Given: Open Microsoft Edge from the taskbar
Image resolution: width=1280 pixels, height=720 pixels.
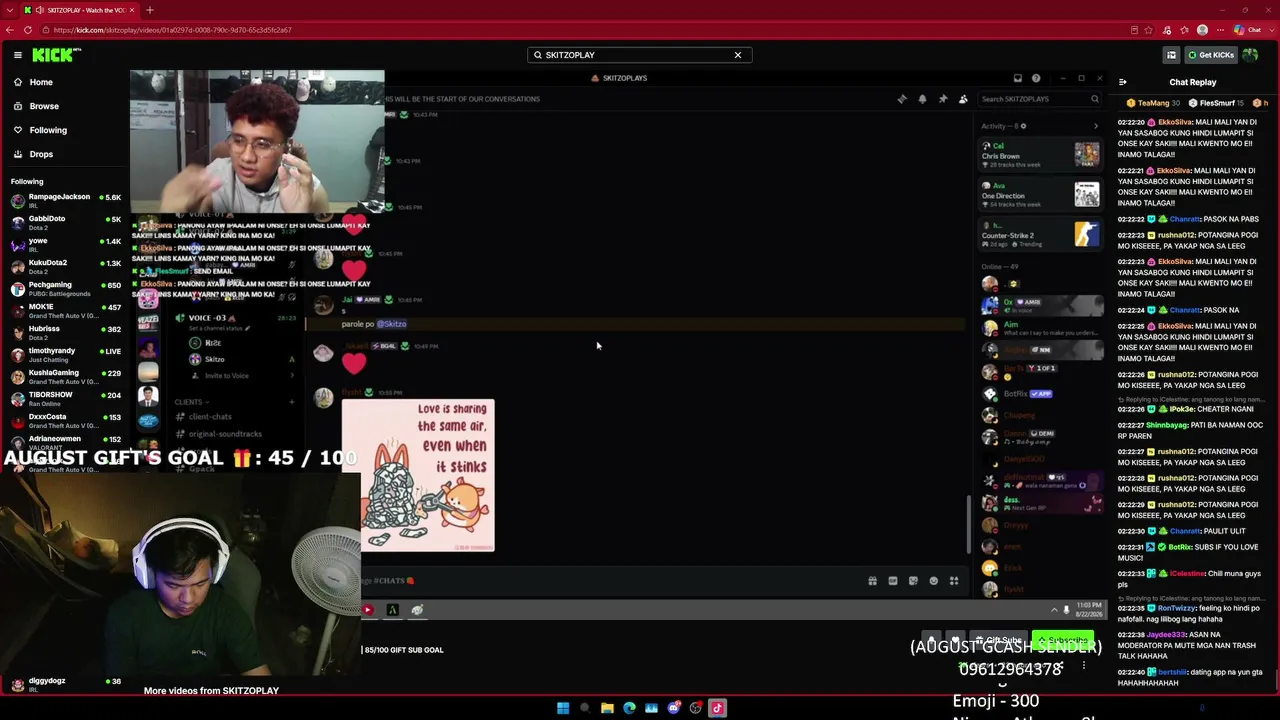Looking at the screenshot, I should (629, 708).
